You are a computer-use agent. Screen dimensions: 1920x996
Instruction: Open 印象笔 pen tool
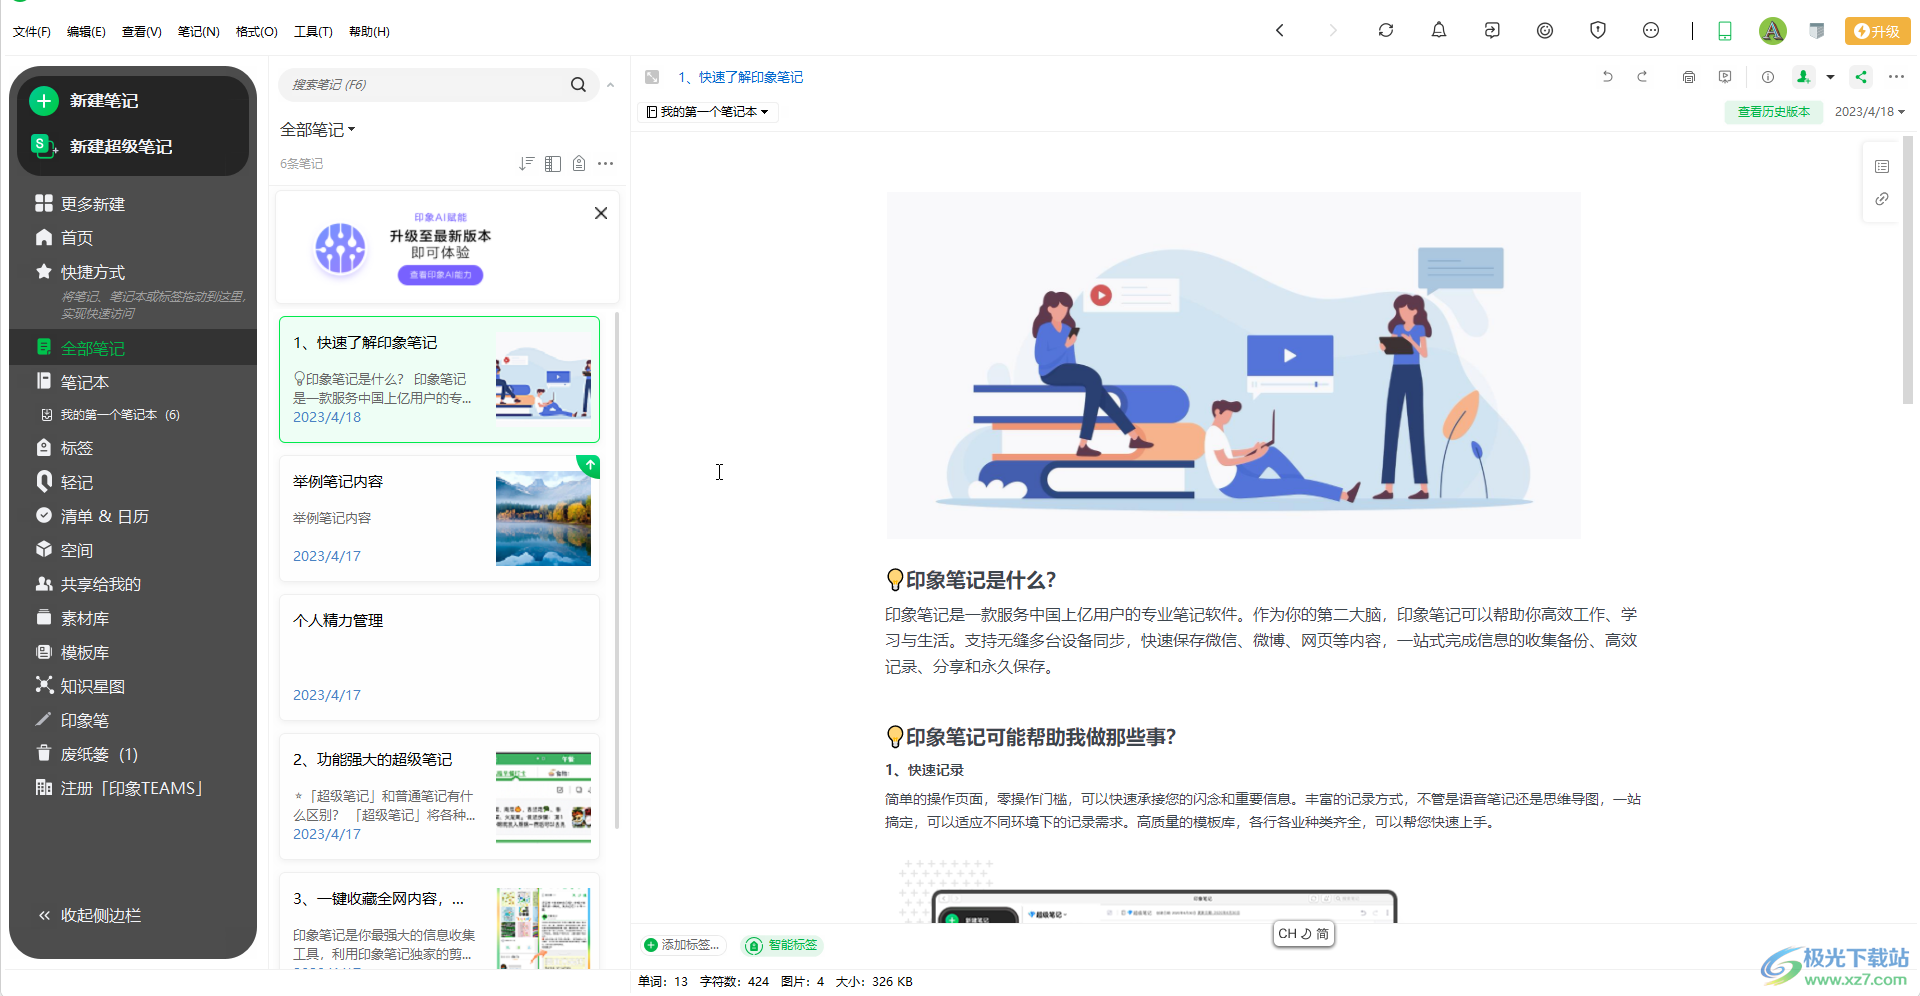click(x=85, y=720)
